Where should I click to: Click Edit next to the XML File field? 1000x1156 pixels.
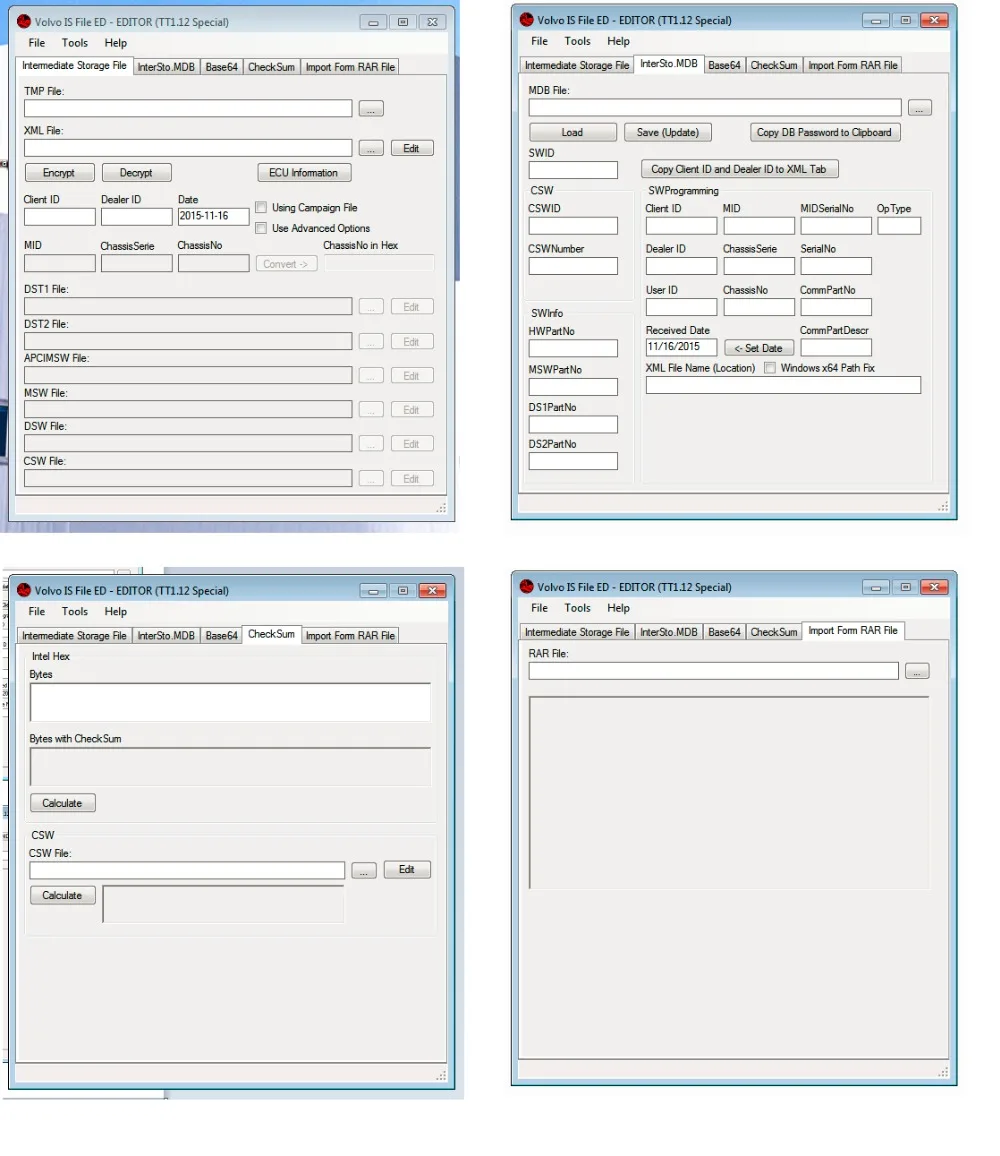[412, 148]
